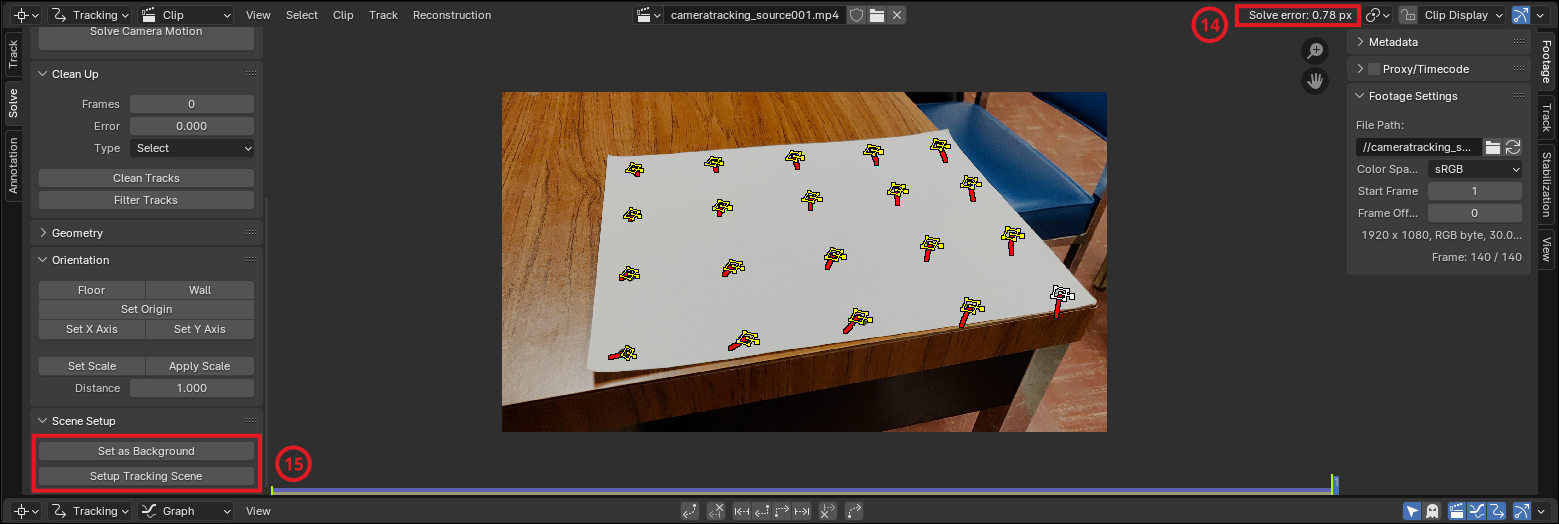The height and width of the screenshot is (524, 1559).
Task: Click jump to end of track icon
Action: pyautogui.click(x=802, y=511)
